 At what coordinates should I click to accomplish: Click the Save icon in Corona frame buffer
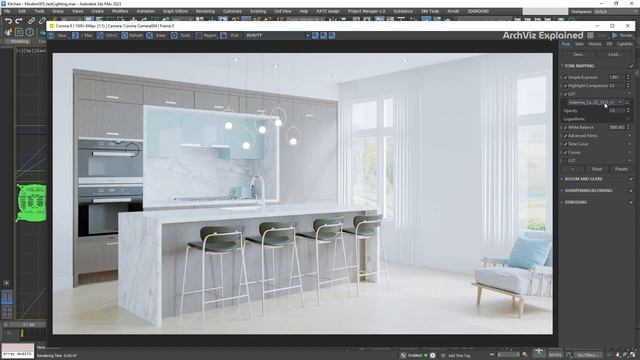pyautogui.click(x=51, y=36)
